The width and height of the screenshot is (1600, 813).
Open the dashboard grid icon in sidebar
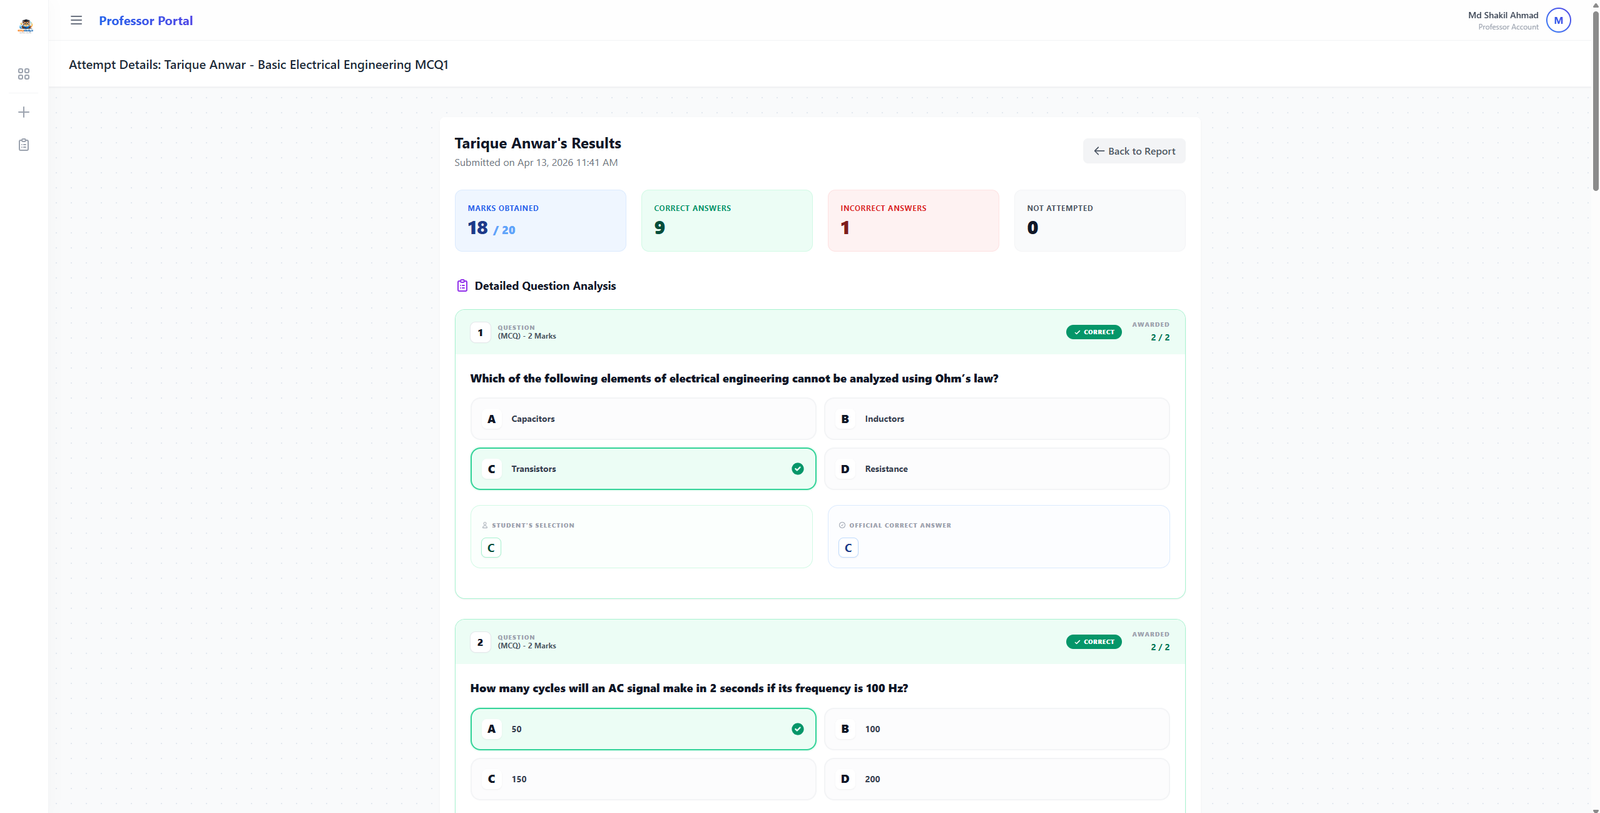[24, 74]
